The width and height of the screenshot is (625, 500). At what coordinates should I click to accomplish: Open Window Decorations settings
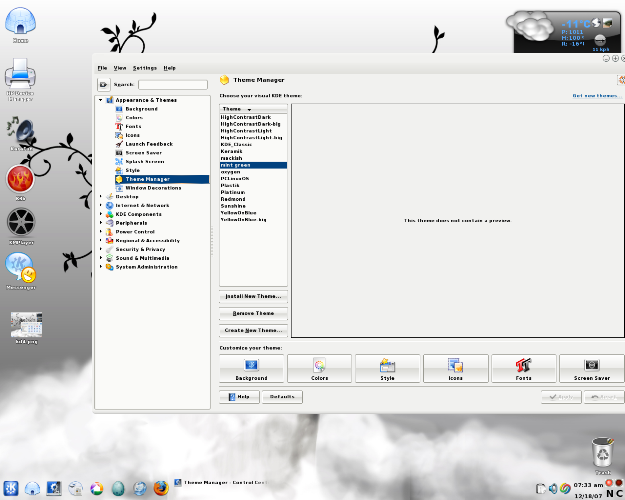(x=153, y=188)
